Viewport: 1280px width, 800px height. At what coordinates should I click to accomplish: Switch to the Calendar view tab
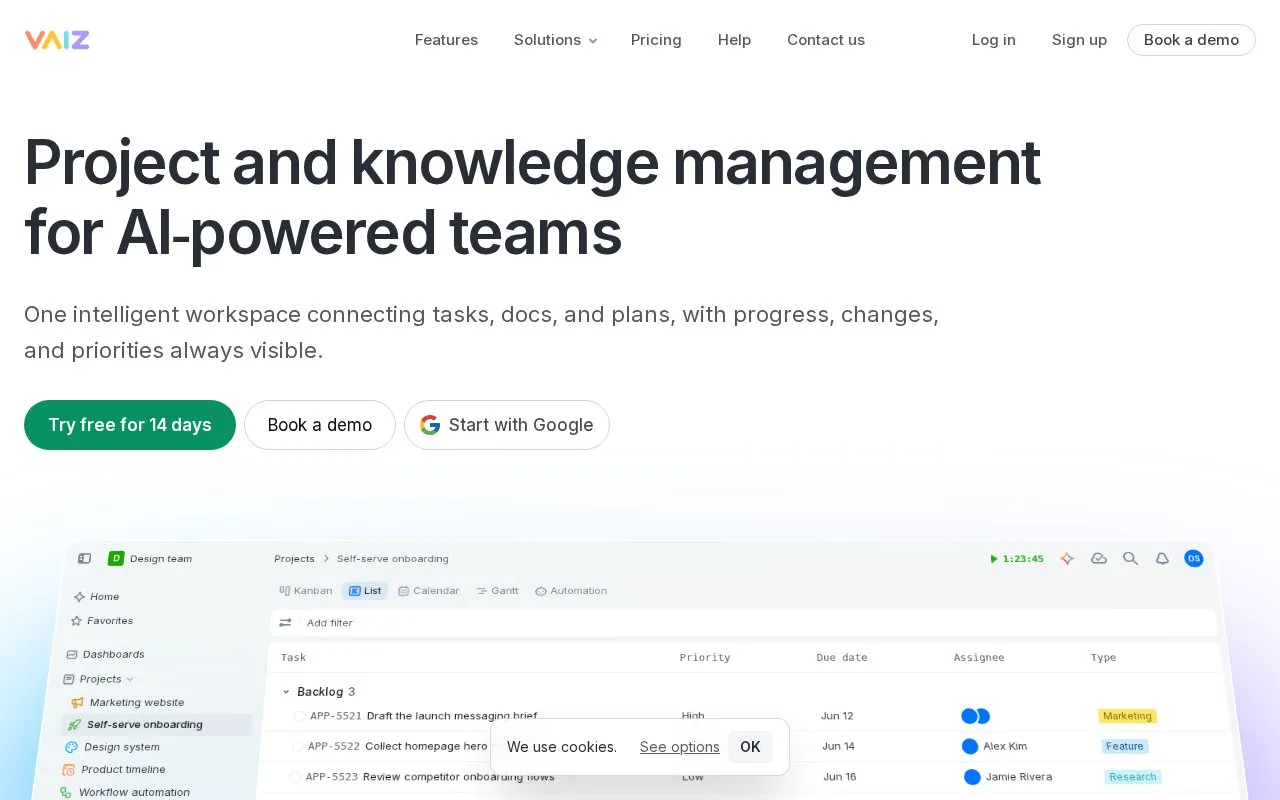click(x=429, y=591)
